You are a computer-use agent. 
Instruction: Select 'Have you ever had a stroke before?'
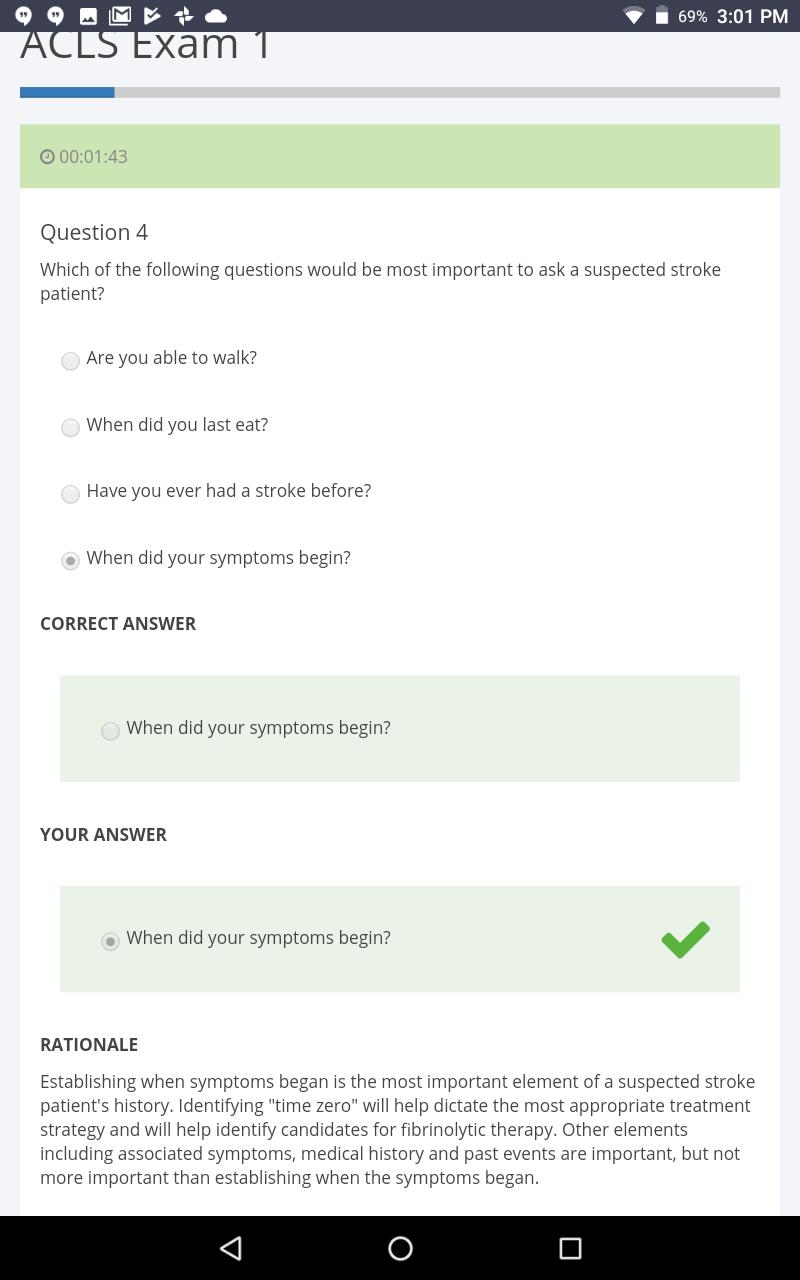pos(70,494)
